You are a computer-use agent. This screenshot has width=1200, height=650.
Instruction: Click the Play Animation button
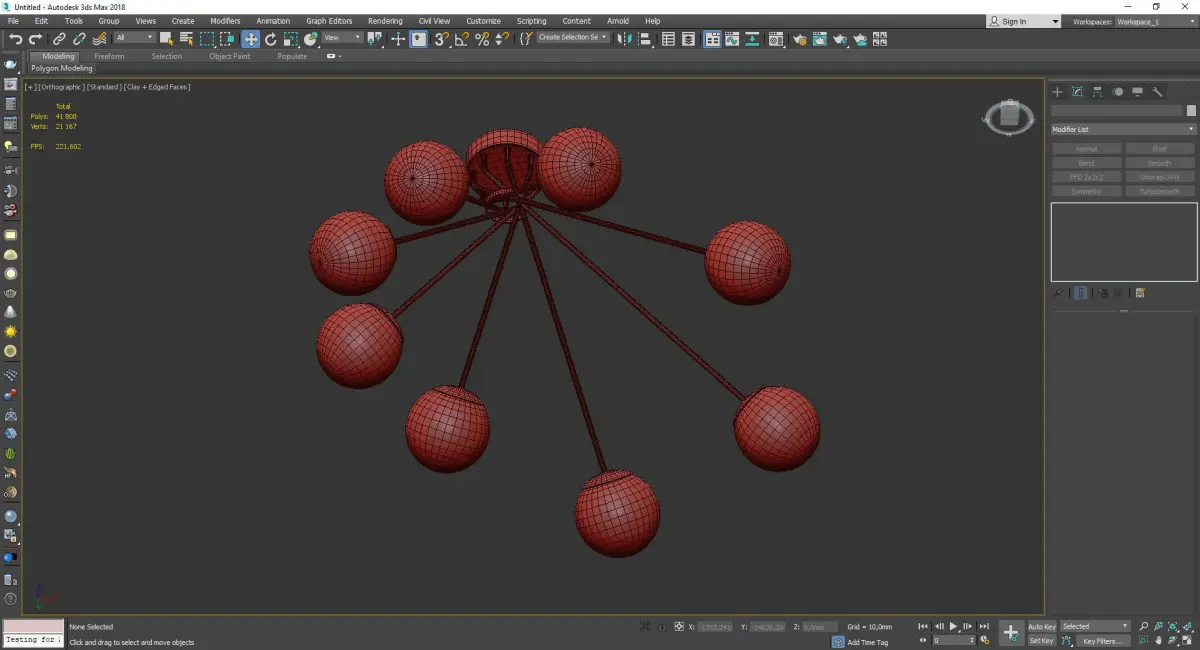tap(954, 627)
